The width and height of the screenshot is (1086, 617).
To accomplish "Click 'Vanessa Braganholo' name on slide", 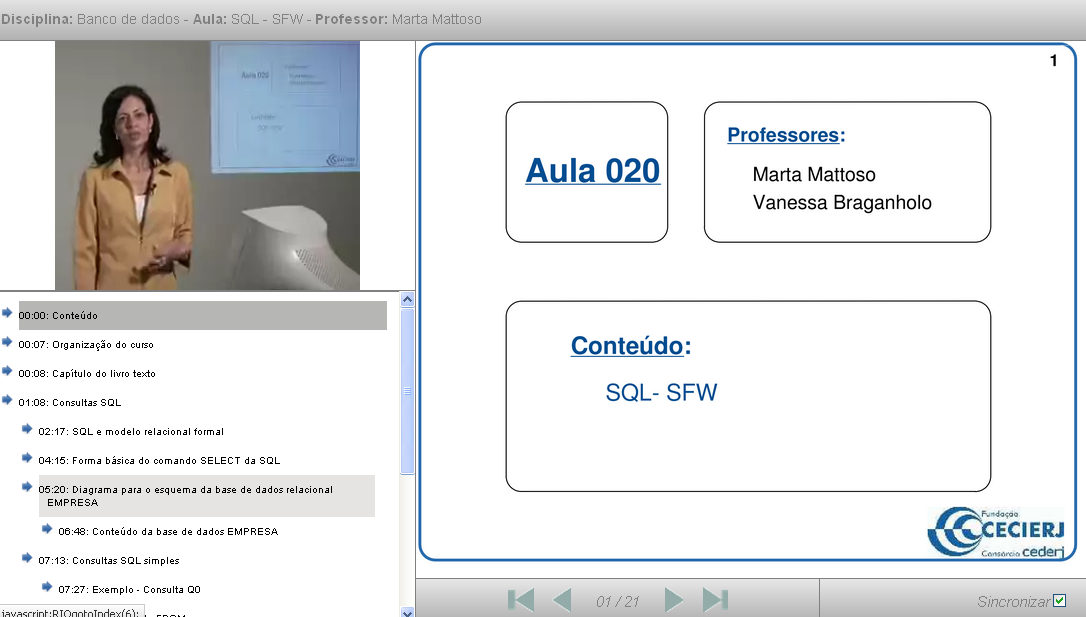I will [842, 203].
